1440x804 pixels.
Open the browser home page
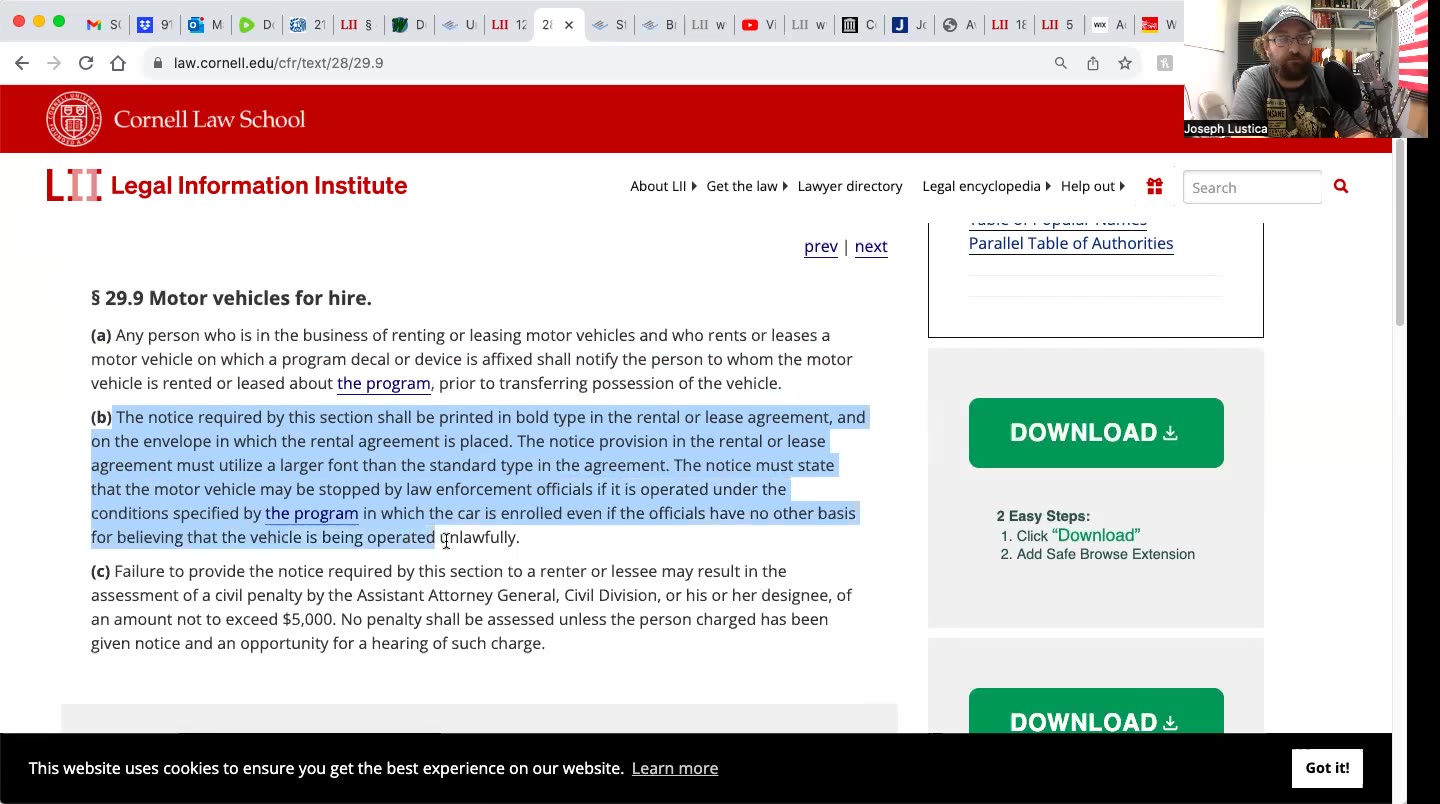(118, 63)
